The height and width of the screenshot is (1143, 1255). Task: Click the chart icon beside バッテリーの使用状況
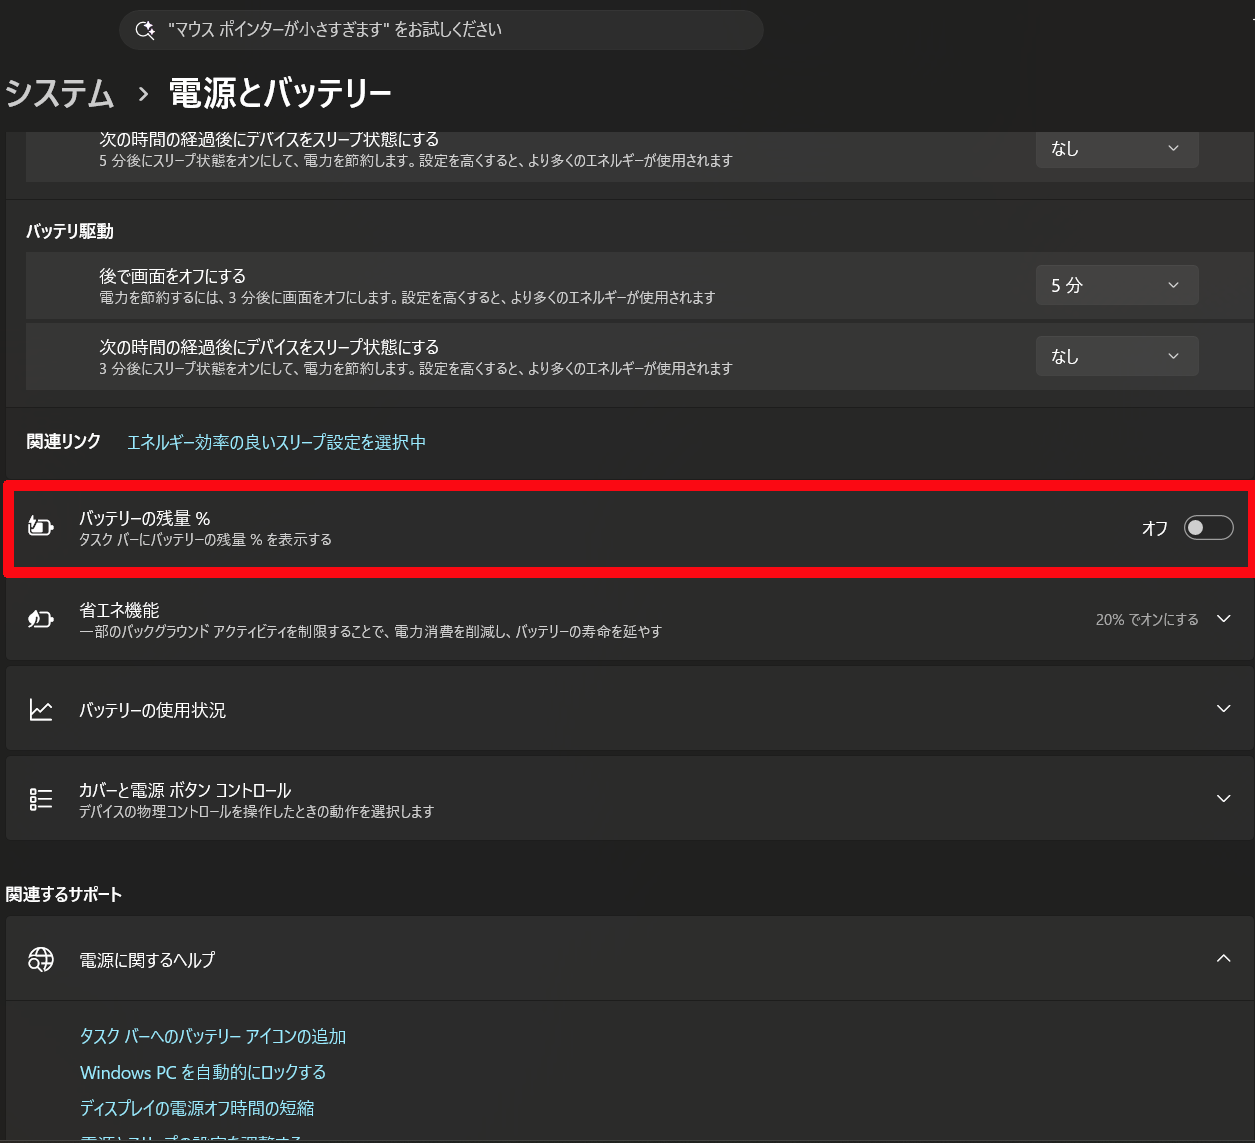point(41,710)
